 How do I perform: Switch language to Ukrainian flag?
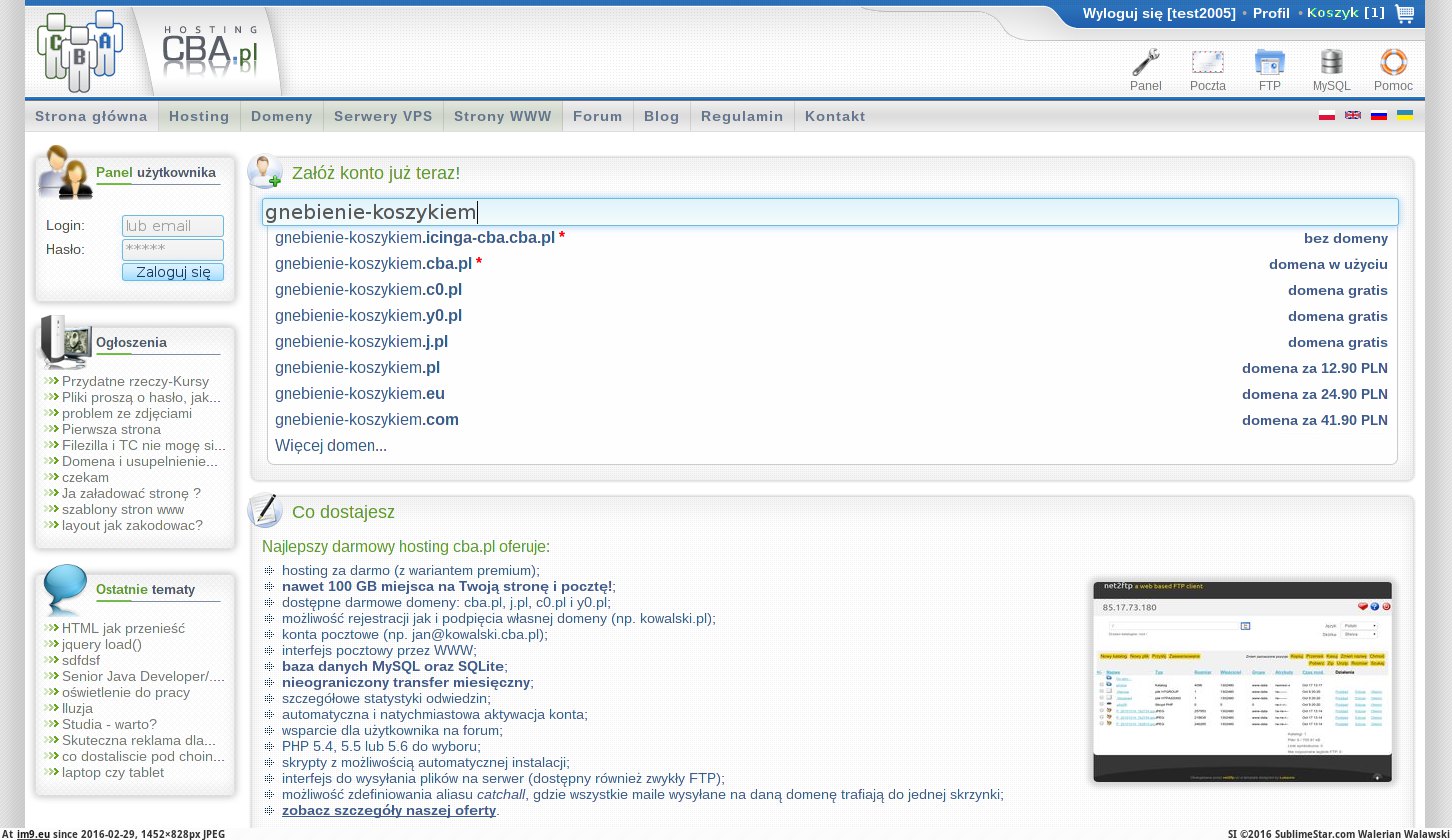coord(1405,116)
